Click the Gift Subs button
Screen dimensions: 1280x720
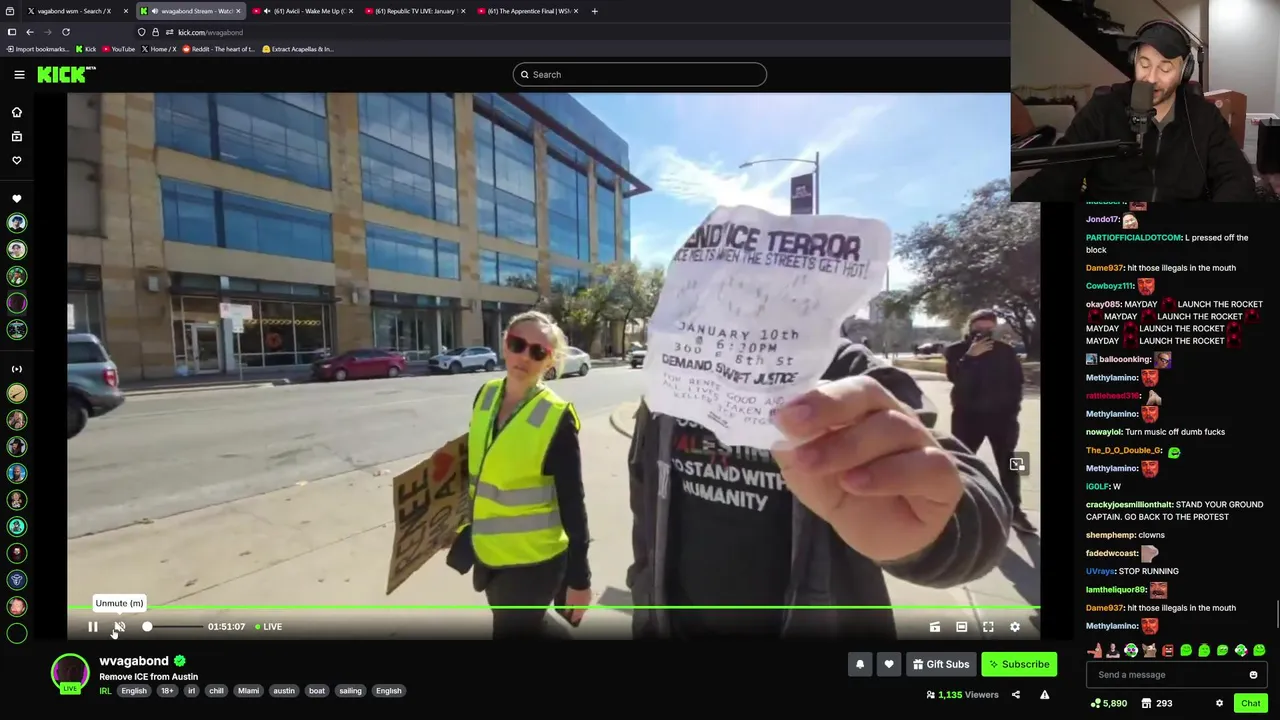941,664
